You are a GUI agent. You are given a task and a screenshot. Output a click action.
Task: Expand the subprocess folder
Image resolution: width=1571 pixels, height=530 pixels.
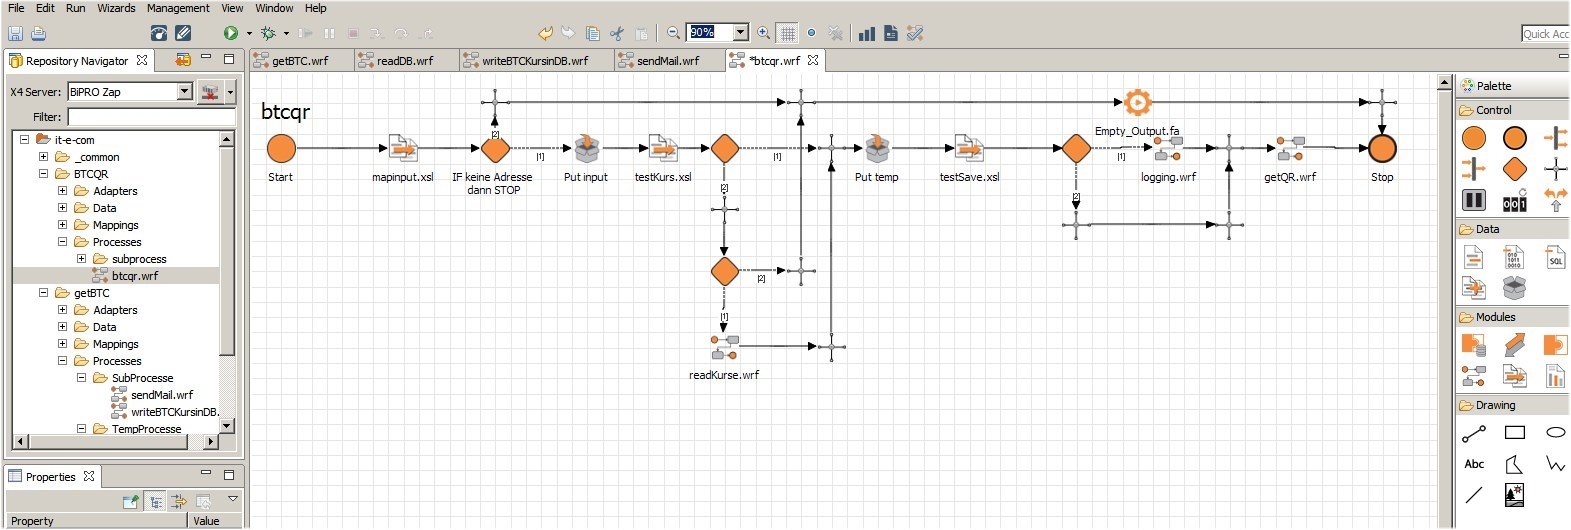coord(81,259)
